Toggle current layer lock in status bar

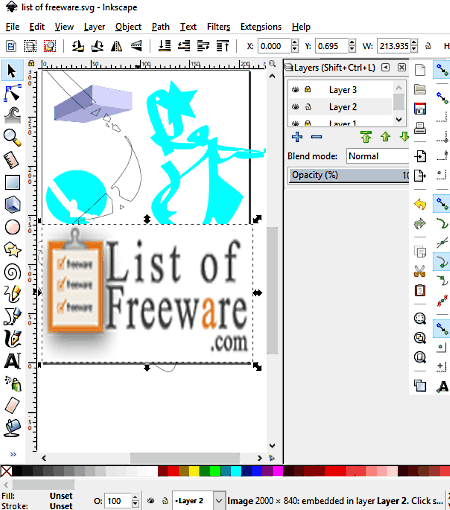165,501
